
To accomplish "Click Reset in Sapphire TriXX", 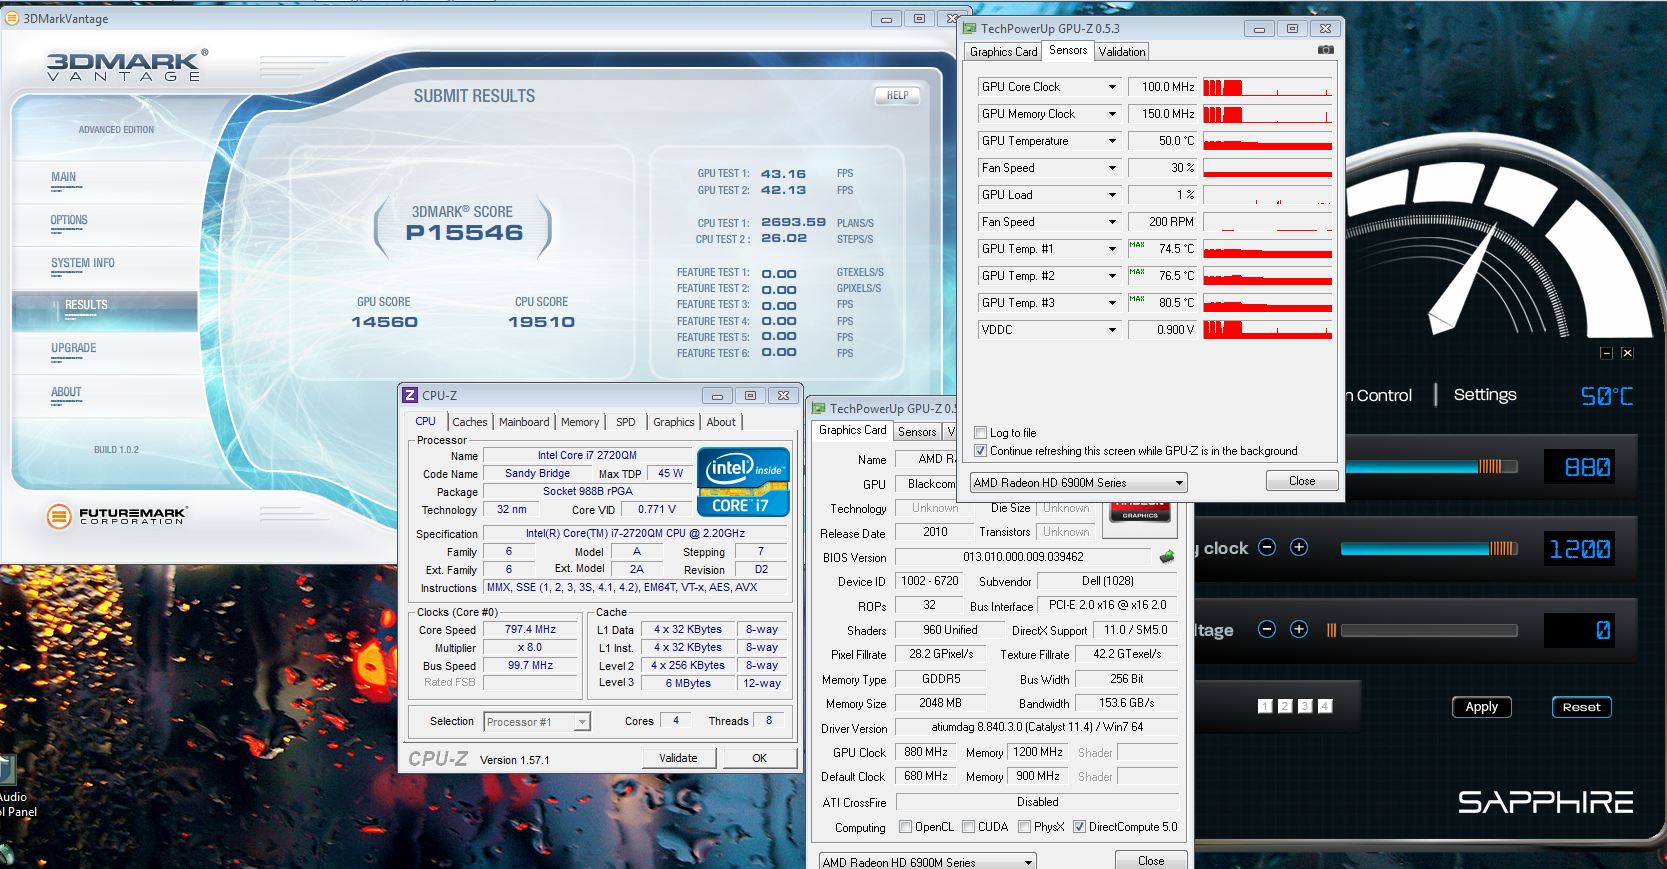I will [1581, 706].
